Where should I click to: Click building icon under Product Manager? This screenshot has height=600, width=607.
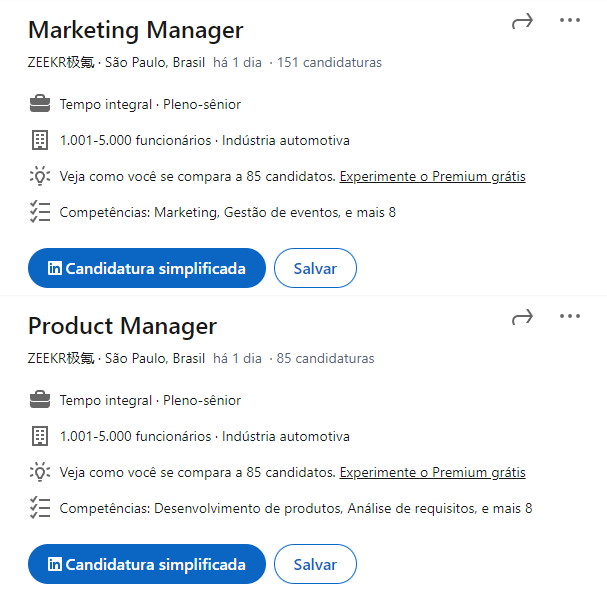pos(40,436)
